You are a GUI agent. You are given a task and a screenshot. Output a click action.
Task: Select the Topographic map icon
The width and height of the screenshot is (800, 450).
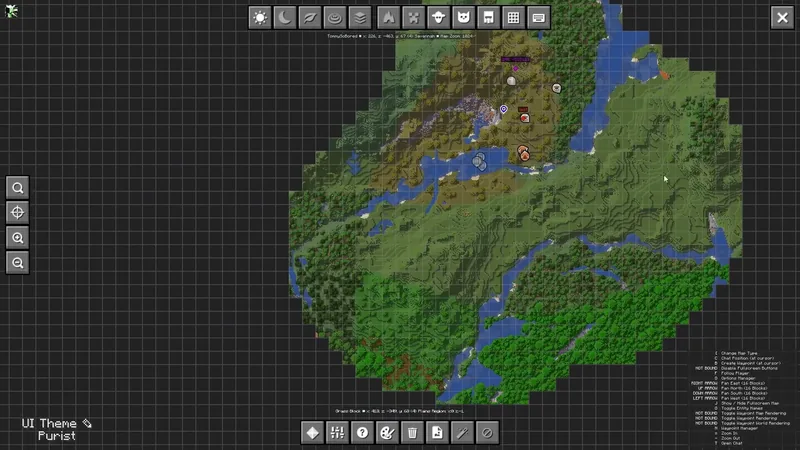click(x=335, y=18)
